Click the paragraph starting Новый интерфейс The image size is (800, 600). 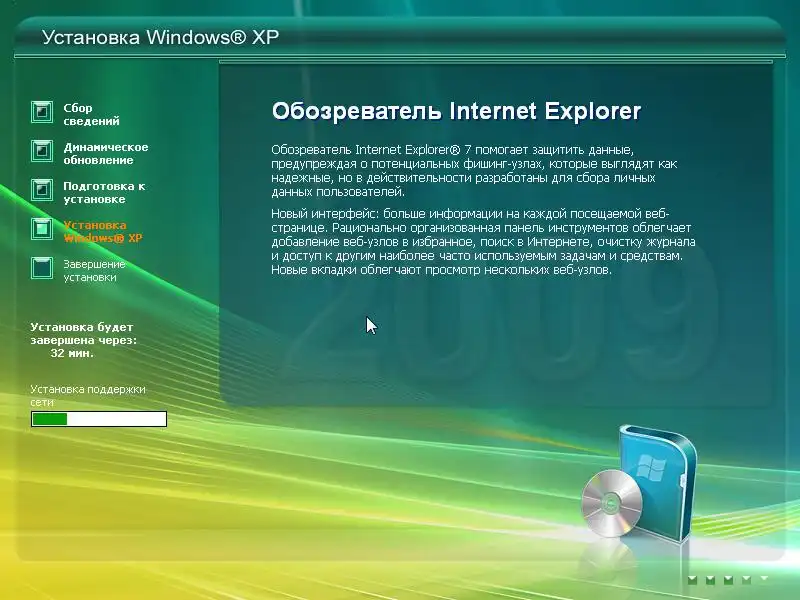(x=483, y=242)
